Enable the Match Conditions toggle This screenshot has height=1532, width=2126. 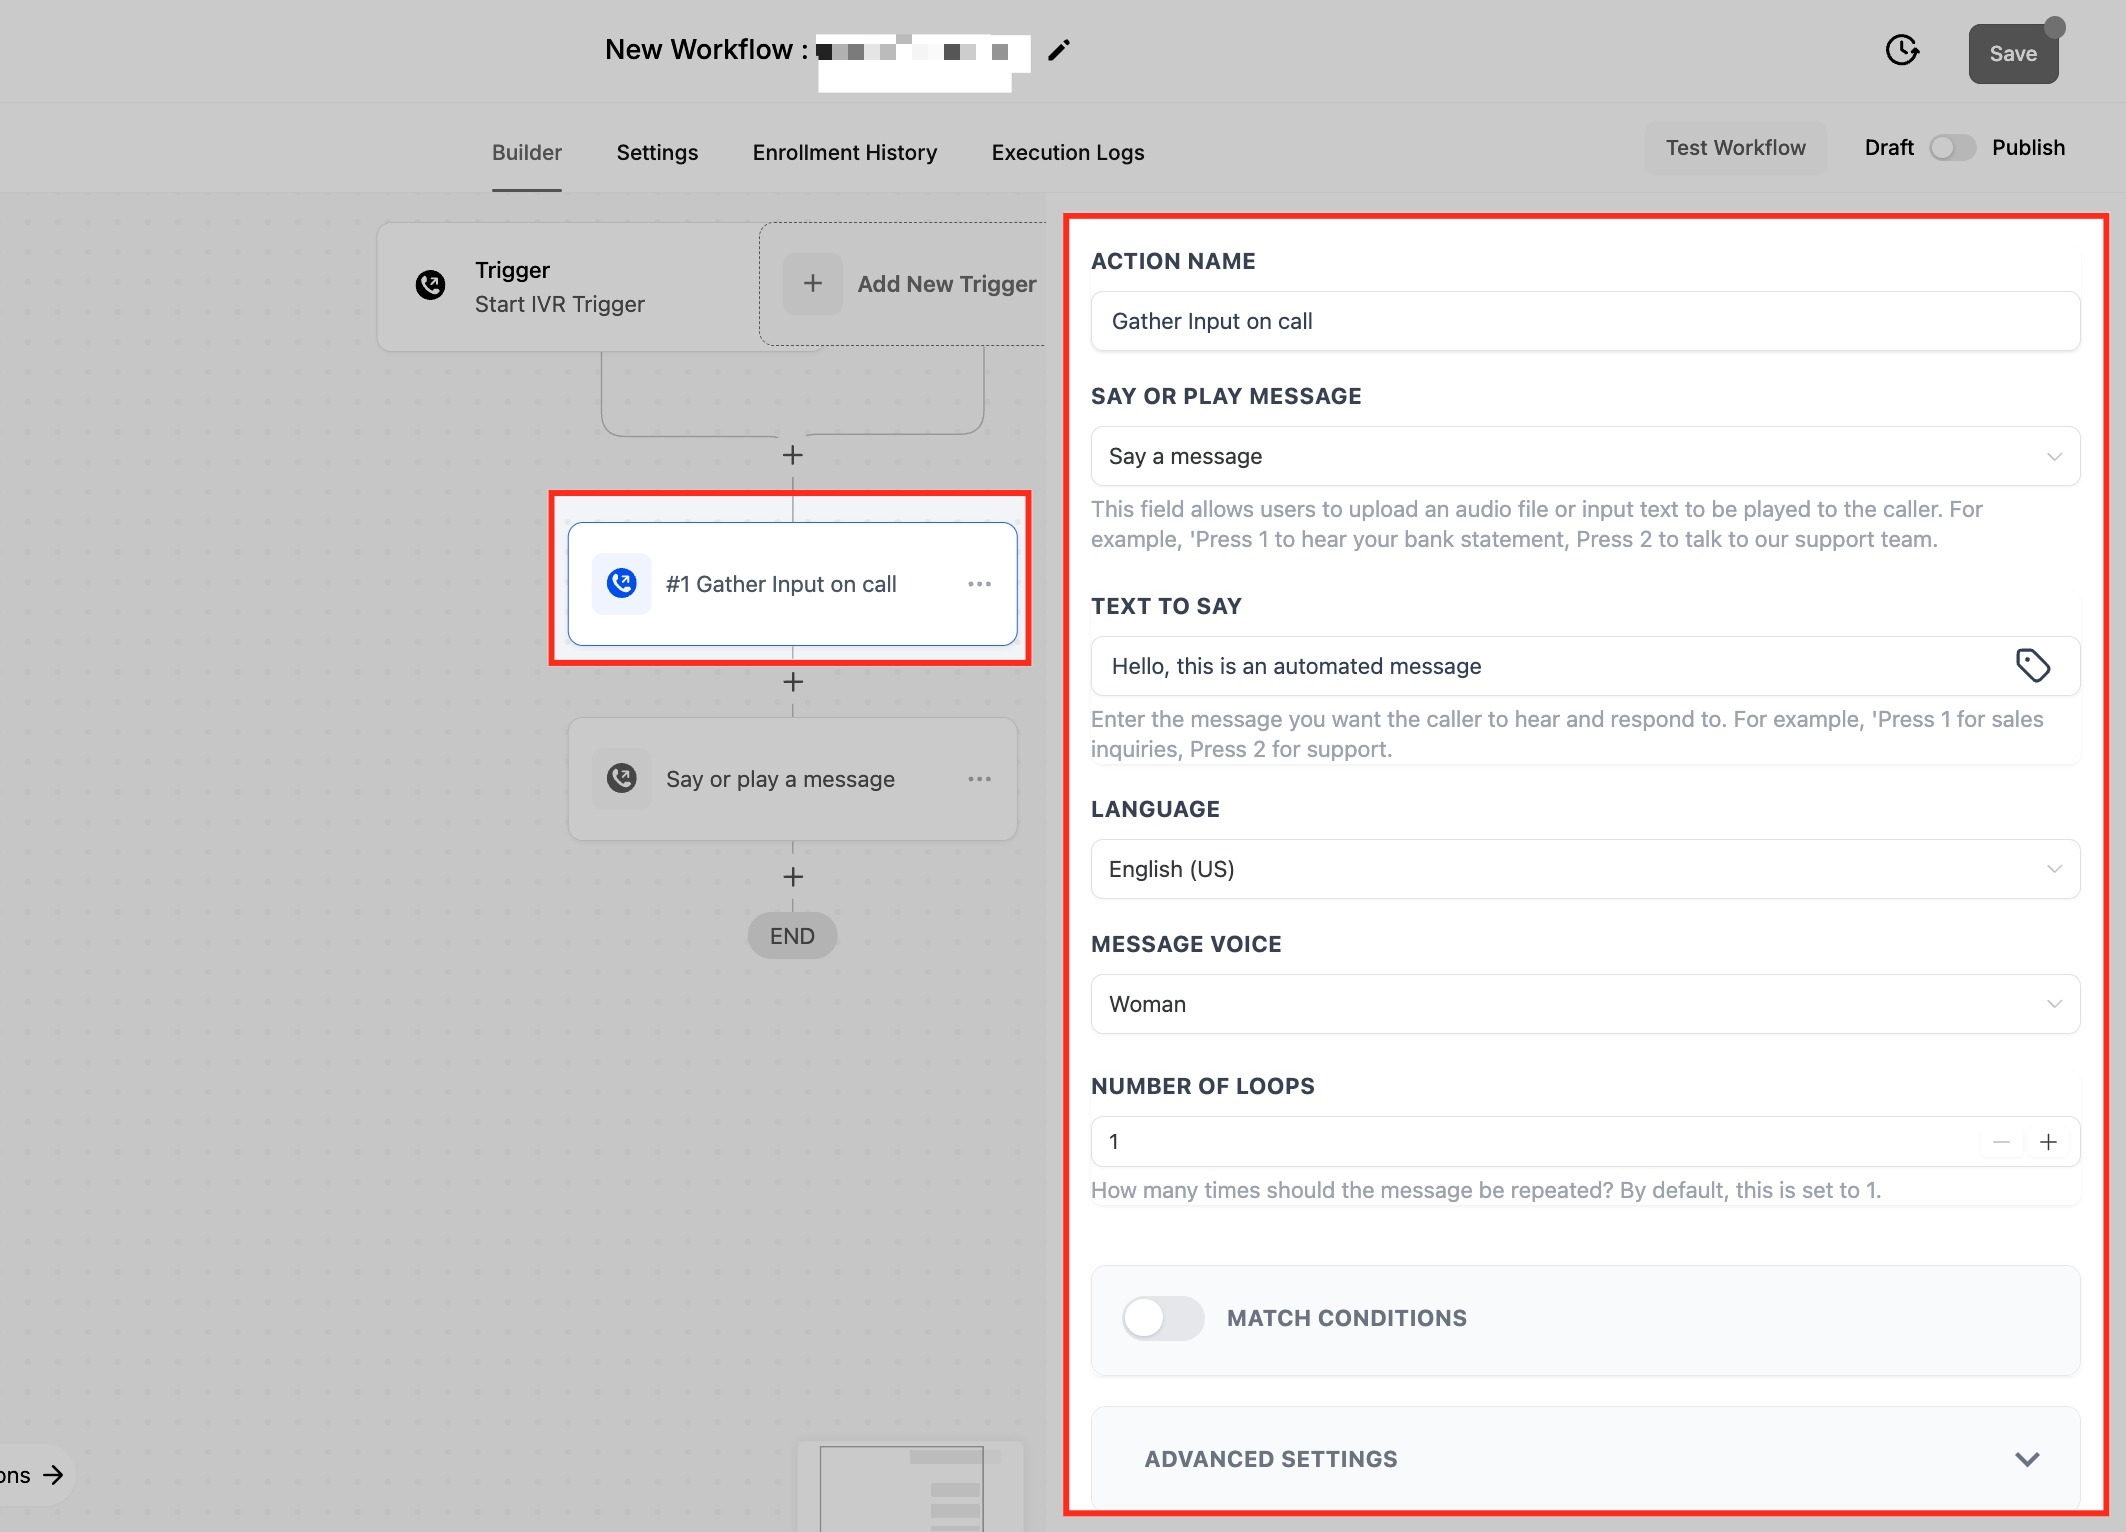coord(1162,1318)
